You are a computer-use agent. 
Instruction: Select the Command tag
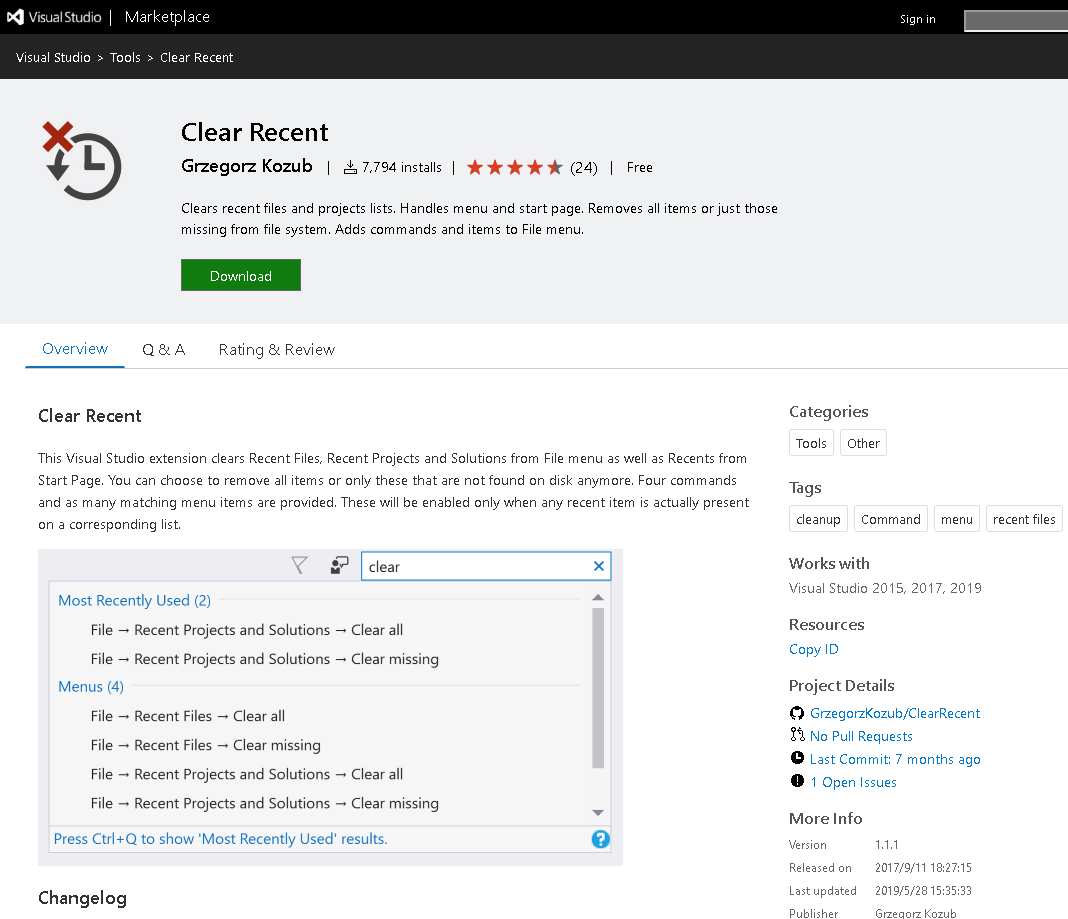[890, 519]
